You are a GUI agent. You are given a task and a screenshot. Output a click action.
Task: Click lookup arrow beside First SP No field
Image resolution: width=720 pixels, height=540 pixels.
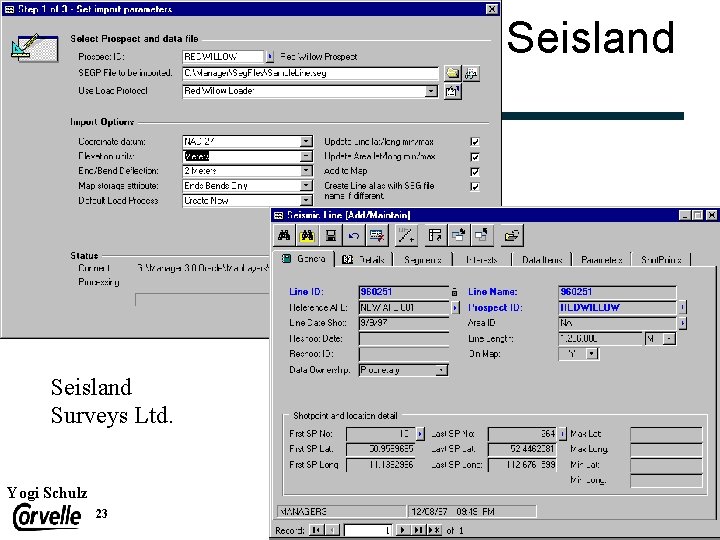(x=420, y=433)
